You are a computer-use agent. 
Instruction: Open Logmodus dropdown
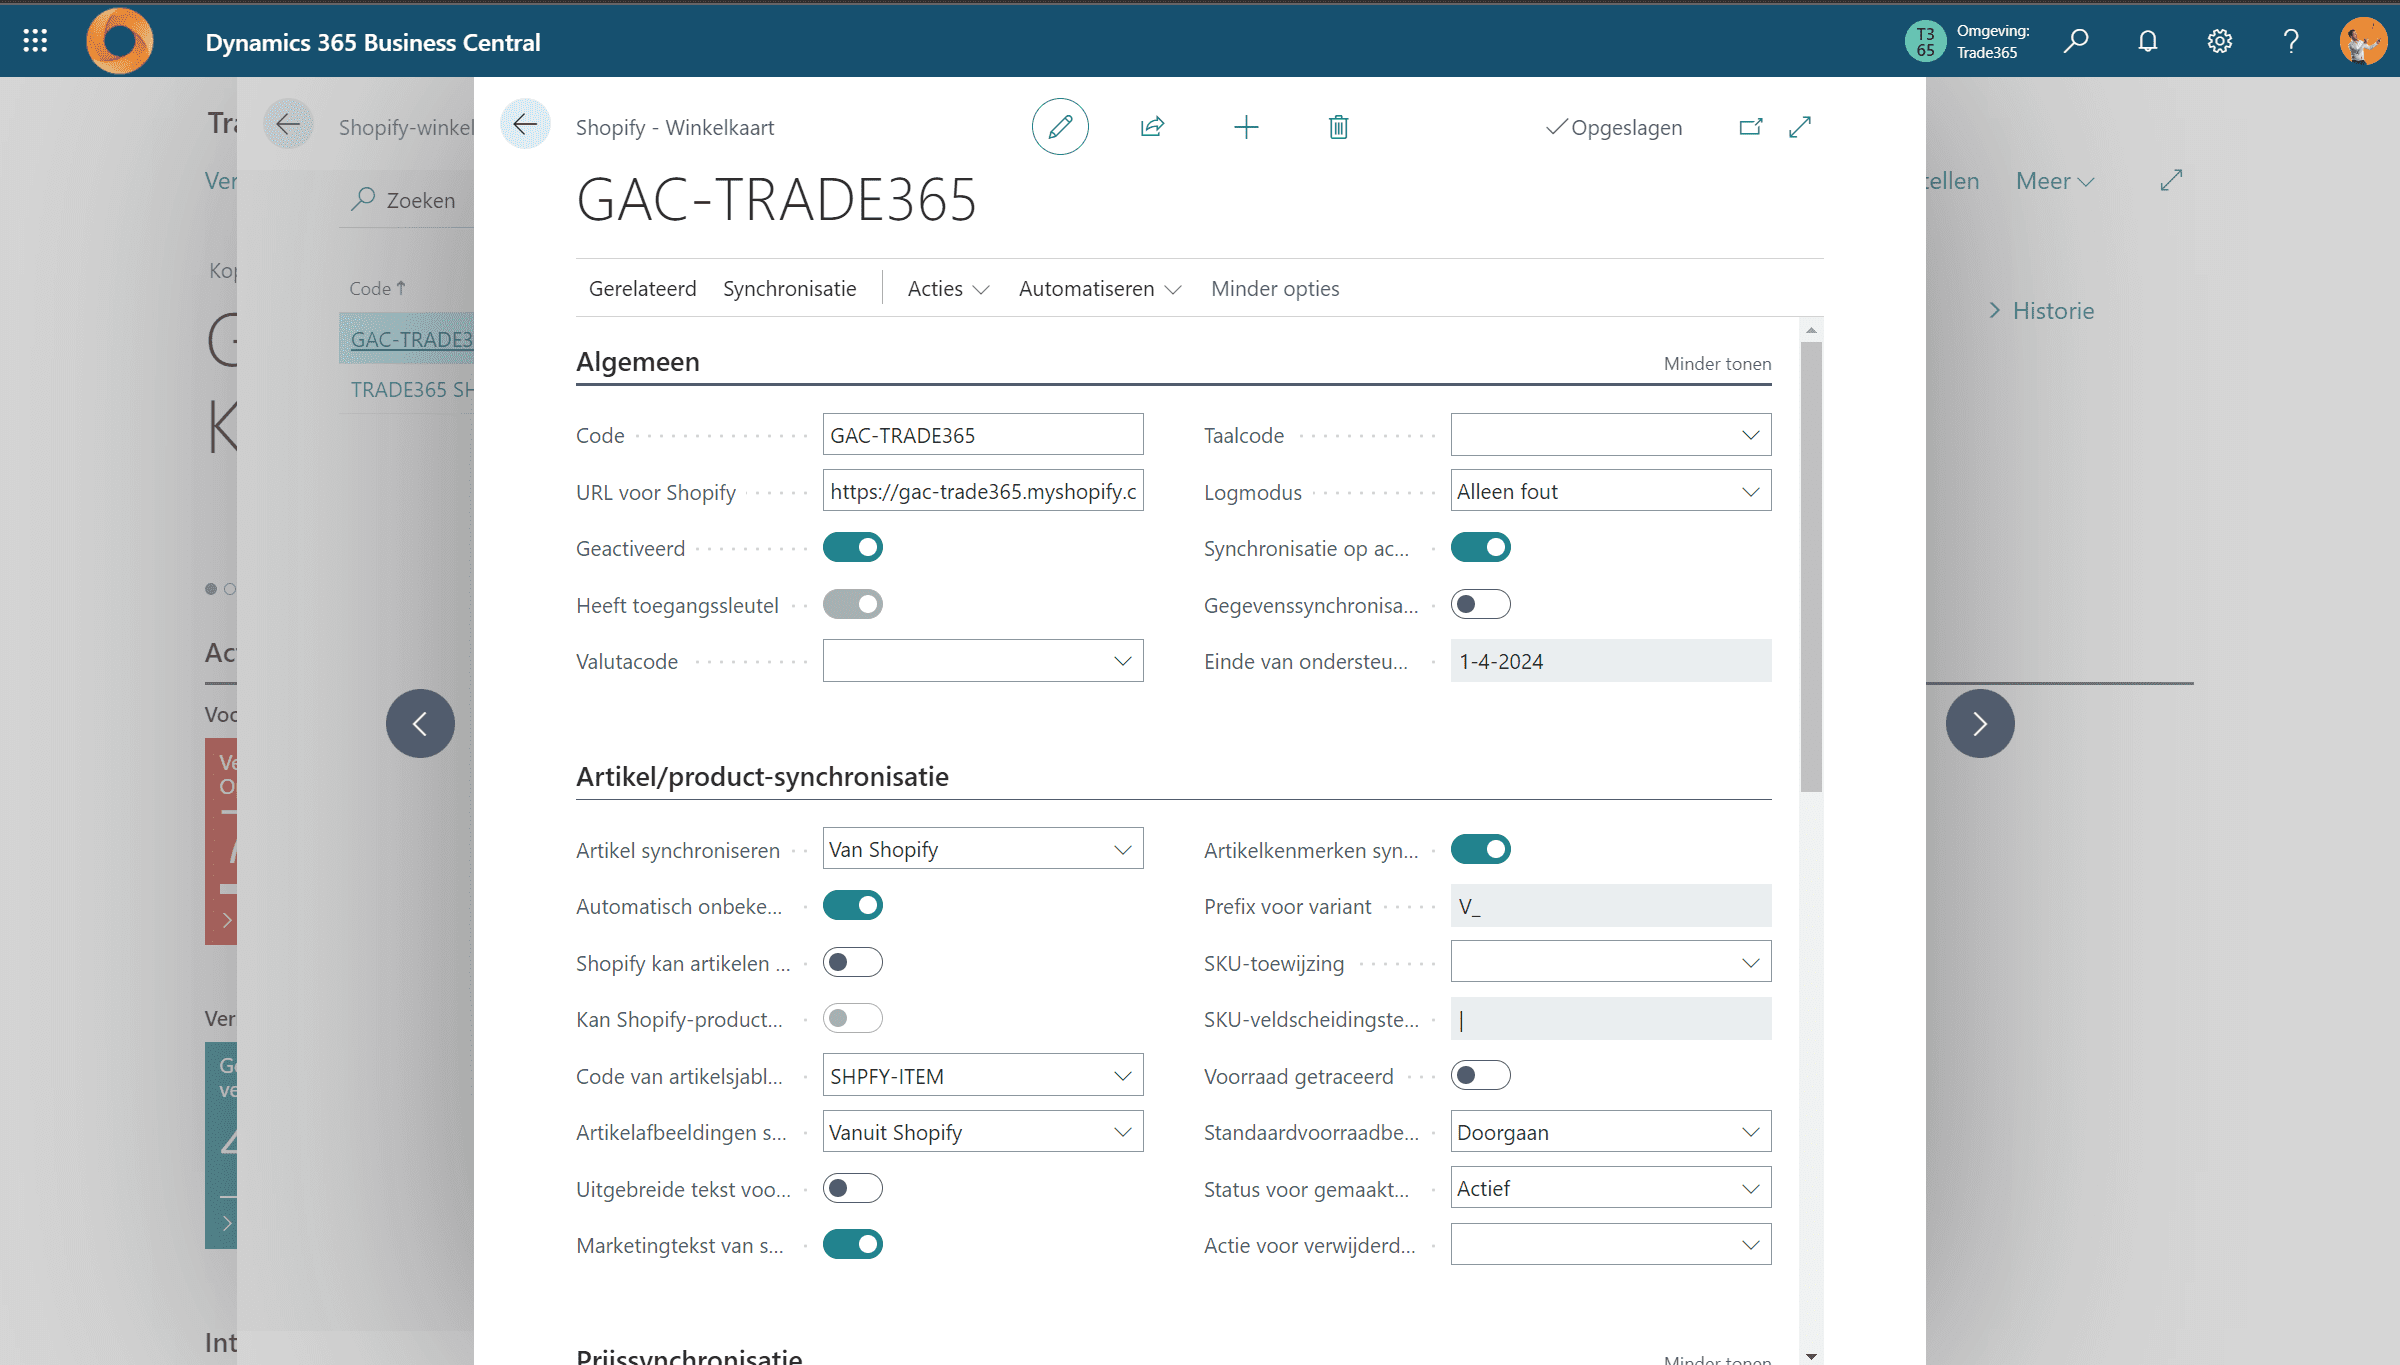tap(1750, 491)
